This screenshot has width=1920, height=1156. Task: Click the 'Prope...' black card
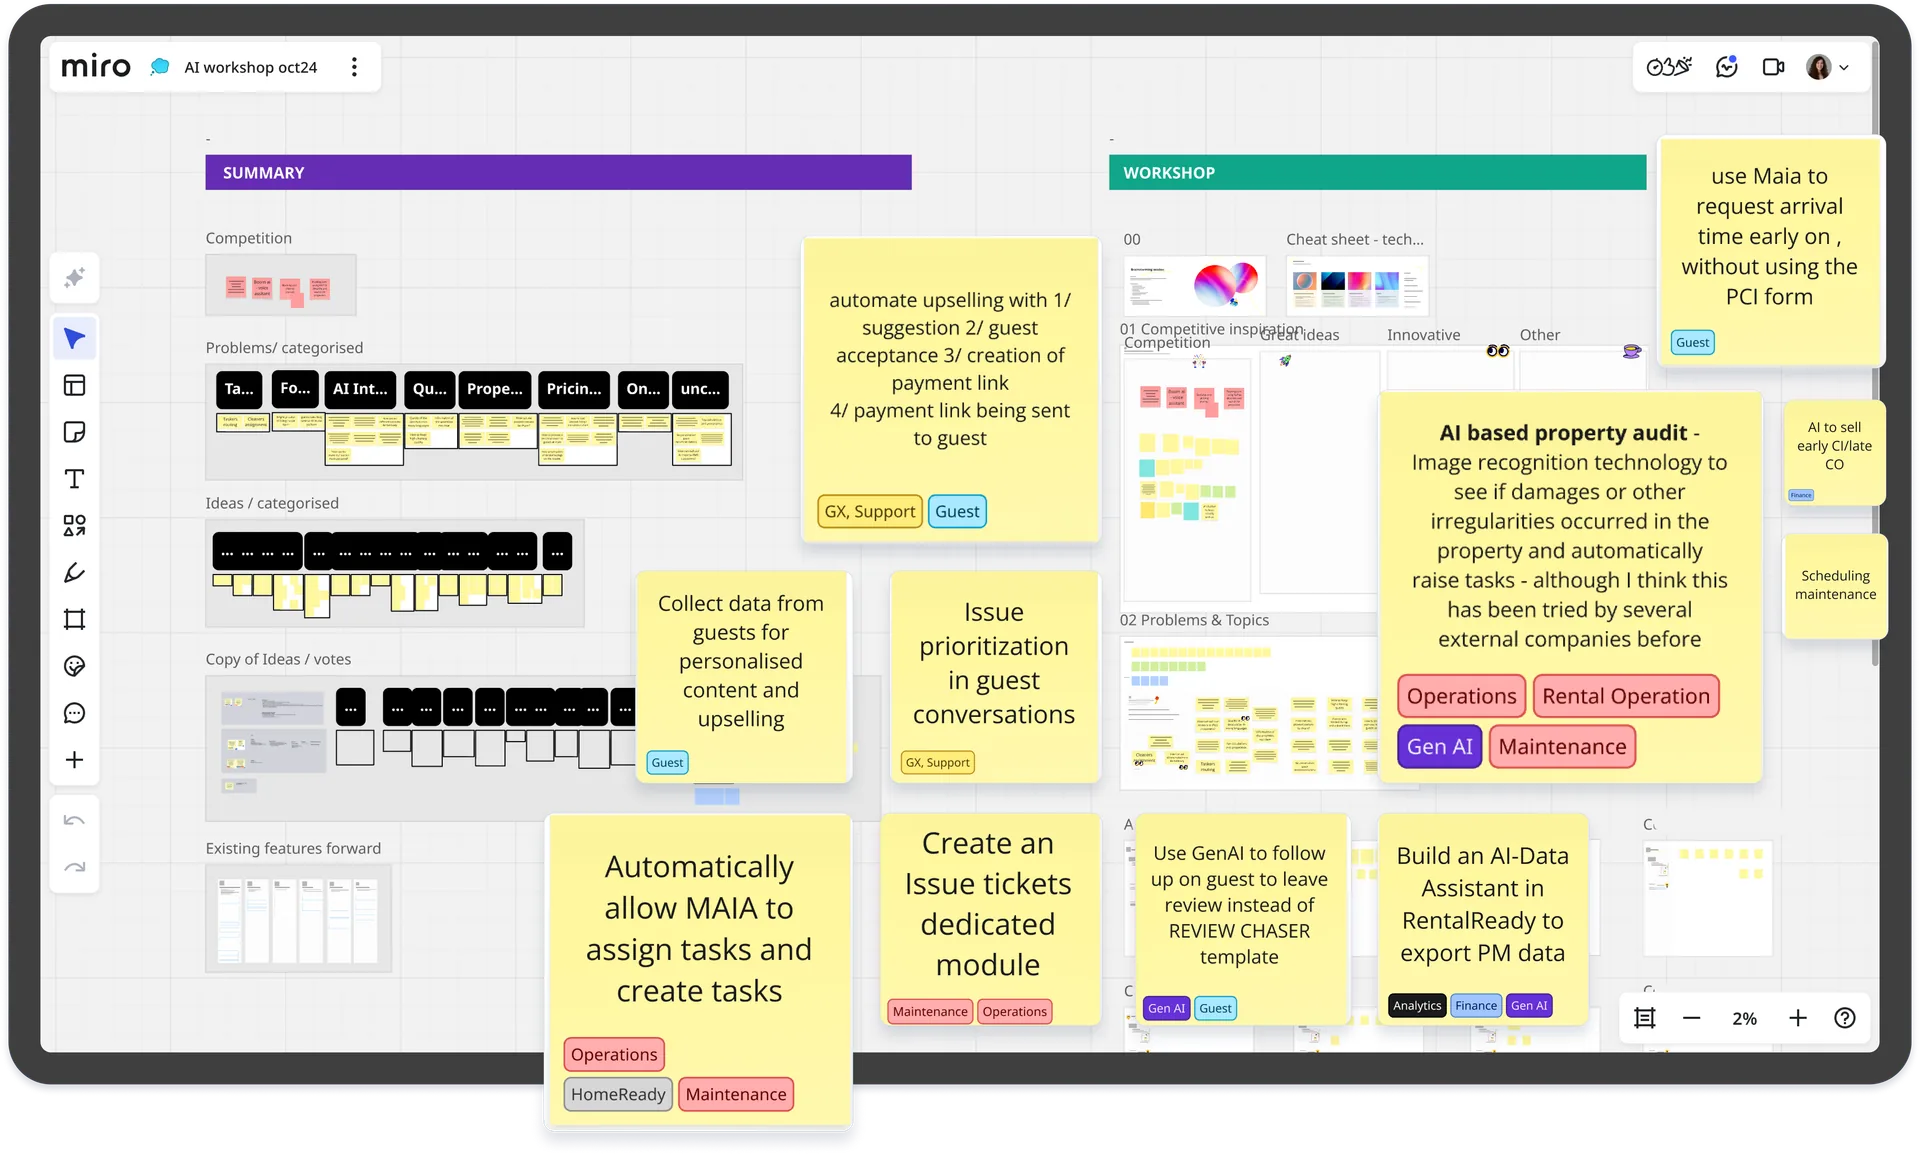495,388
